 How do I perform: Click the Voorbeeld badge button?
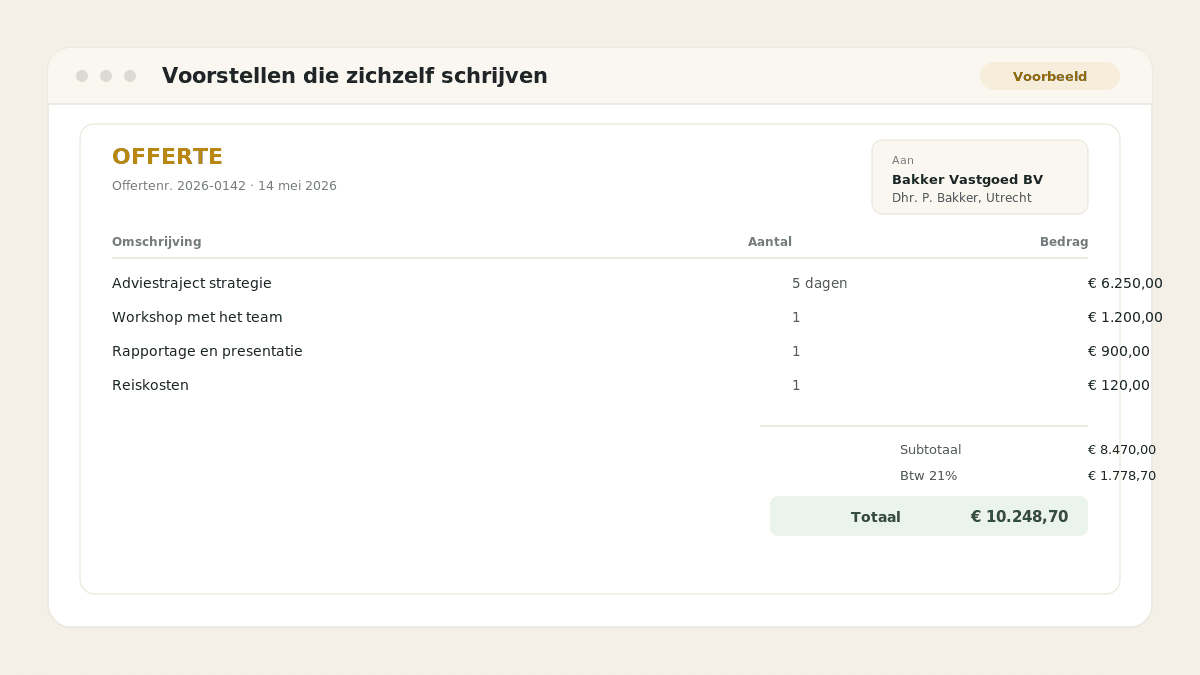(x=1050, y=76)
